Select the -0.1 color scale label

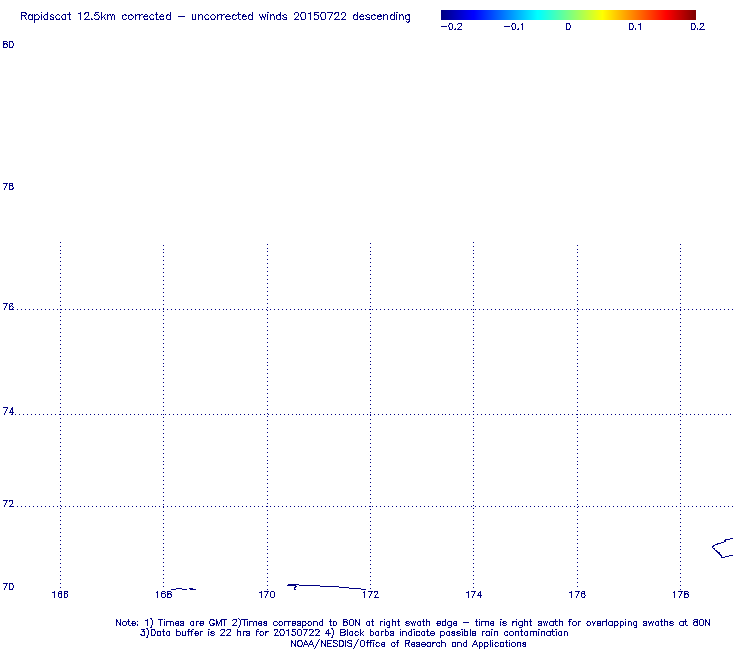[x=513, y=27]
